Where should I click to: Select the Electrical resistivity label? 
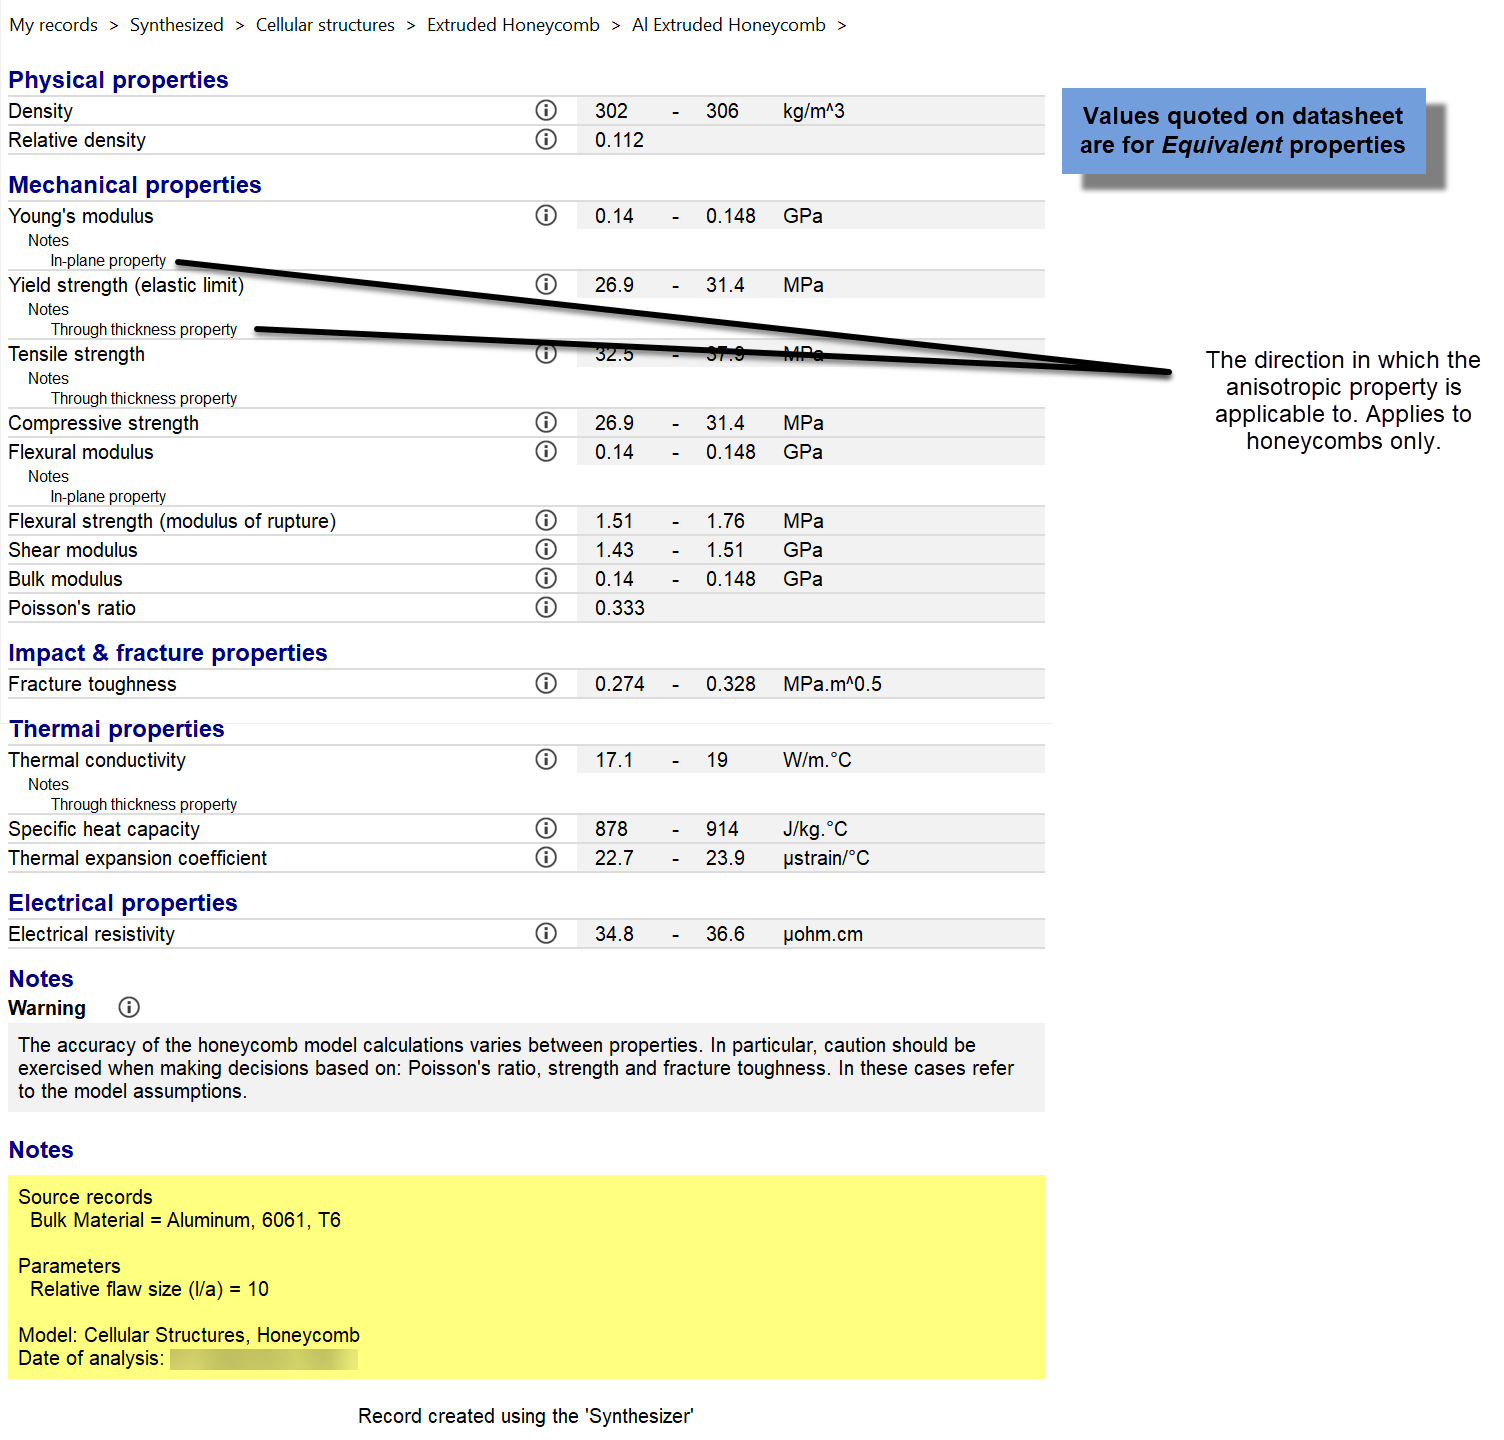92,934
